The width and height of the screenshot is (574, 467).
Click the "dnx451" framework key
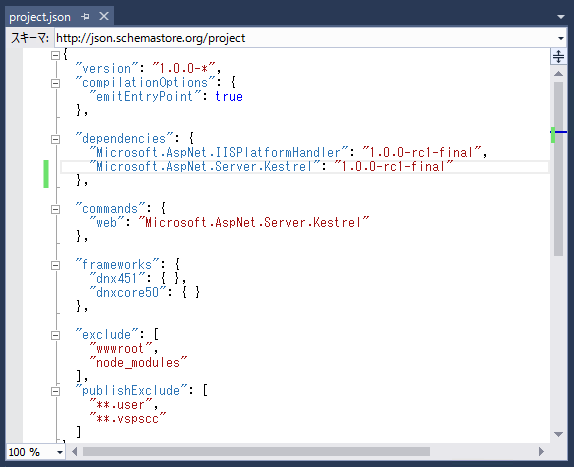[118, 279]
